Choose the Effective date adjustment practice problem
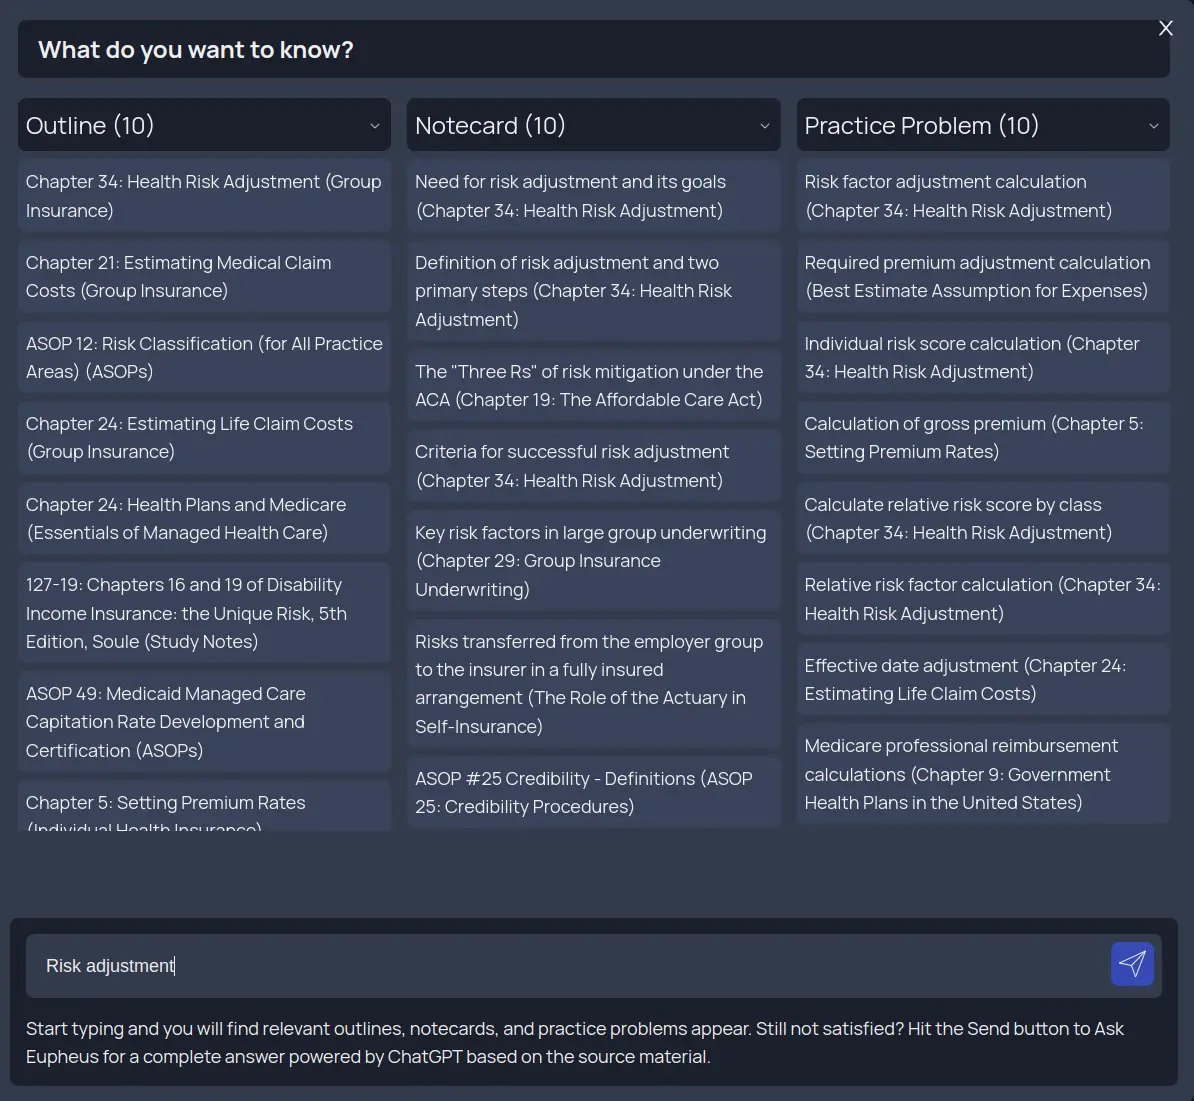 pos(982,679)
